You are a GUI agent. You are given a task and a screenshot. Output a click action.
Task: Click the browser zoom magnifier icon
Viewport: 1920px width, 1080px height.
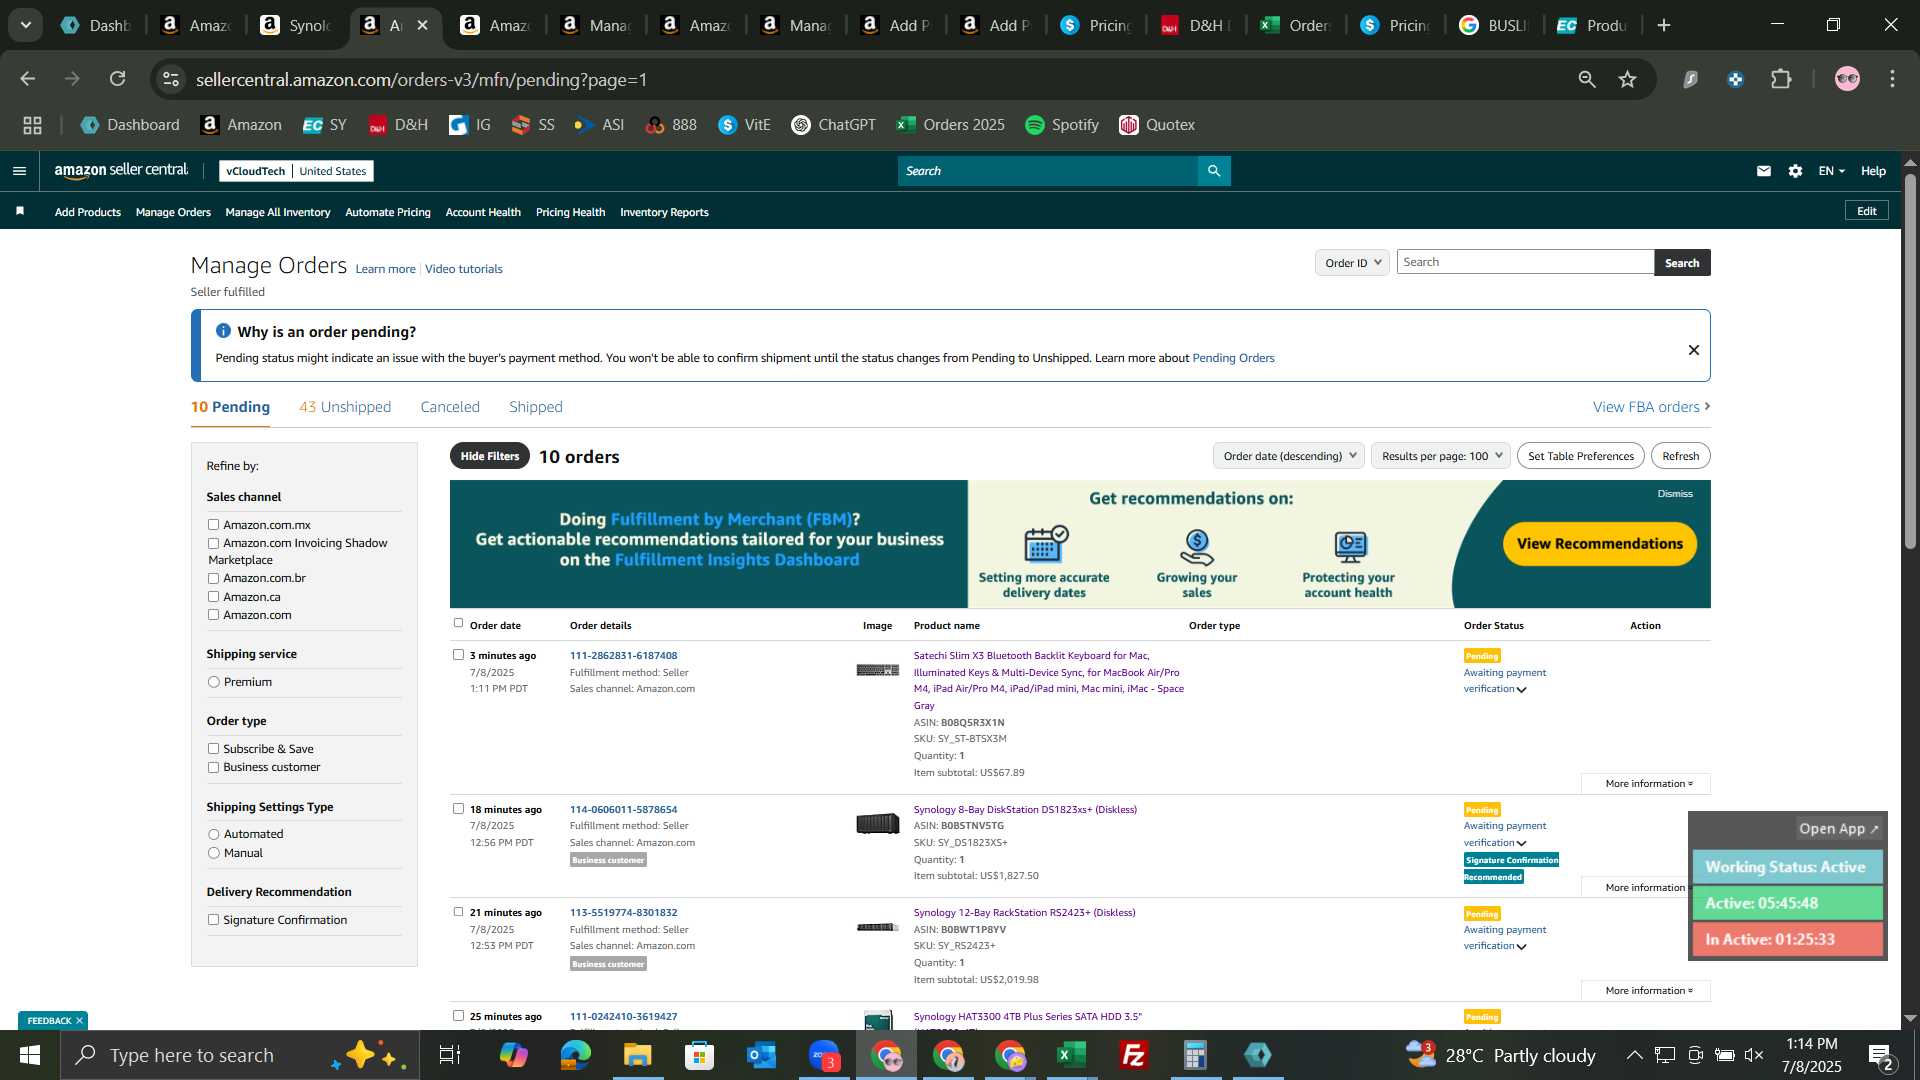click(x=1587, y=79)
